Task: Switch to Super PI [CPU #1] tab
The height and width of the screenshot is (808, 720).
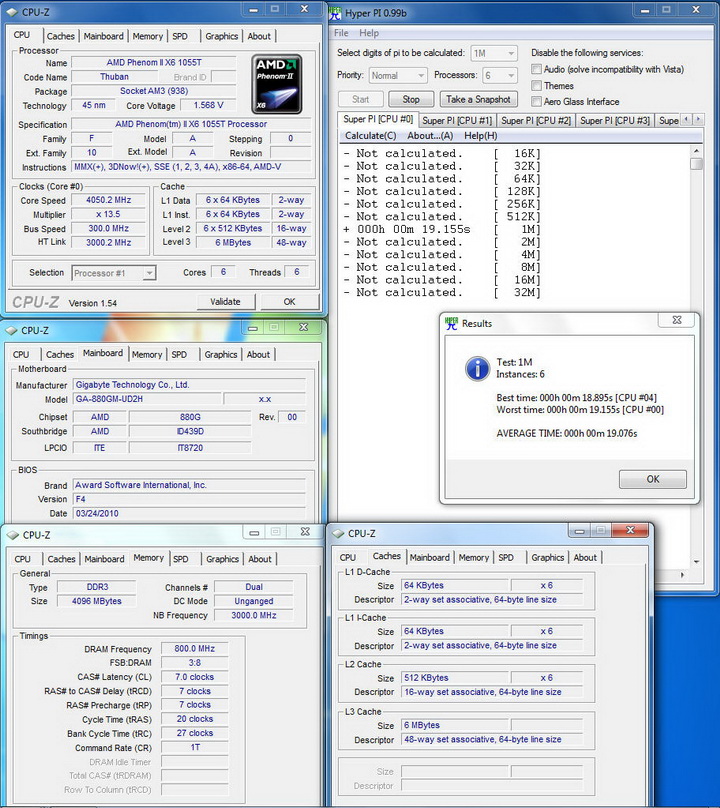Action: click(x=457, y=121)
